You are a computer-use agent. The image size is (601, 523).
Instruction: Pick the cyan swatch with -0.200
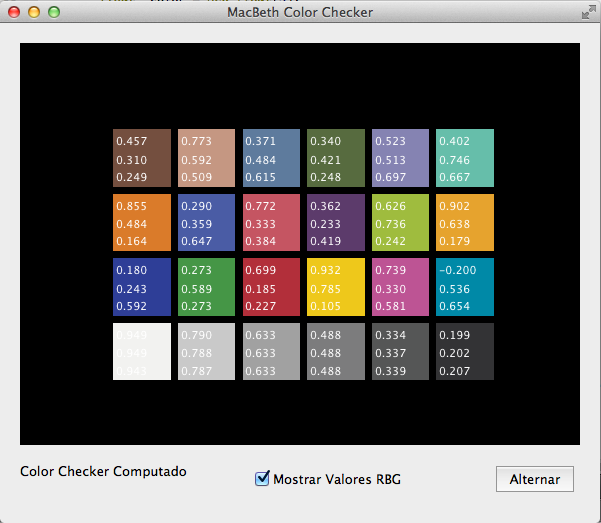pyautogui.click(x=465, y=287)
